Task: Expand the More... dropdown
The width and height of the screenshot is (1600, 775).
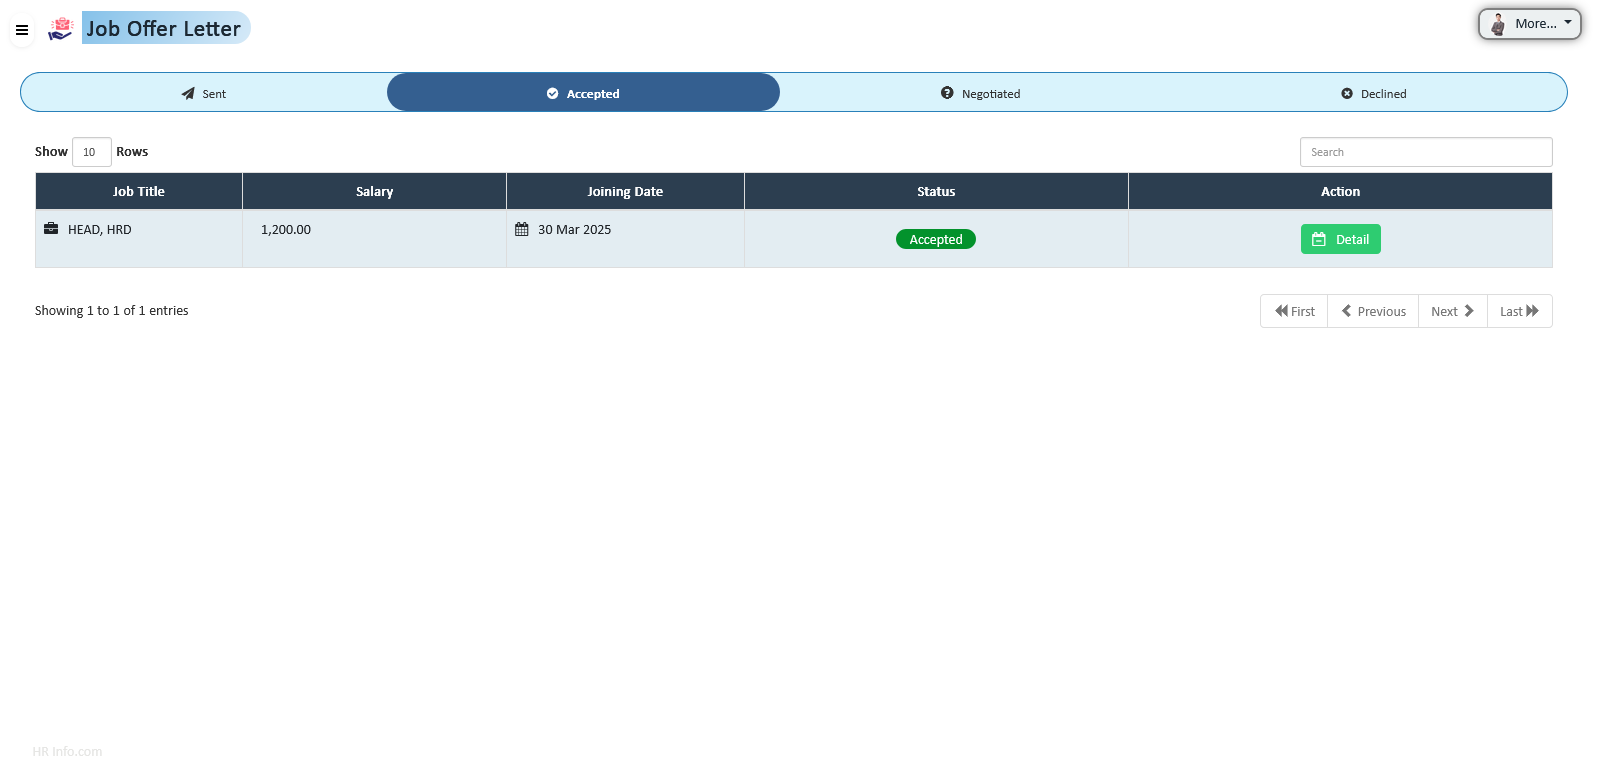Action: 1530,24
